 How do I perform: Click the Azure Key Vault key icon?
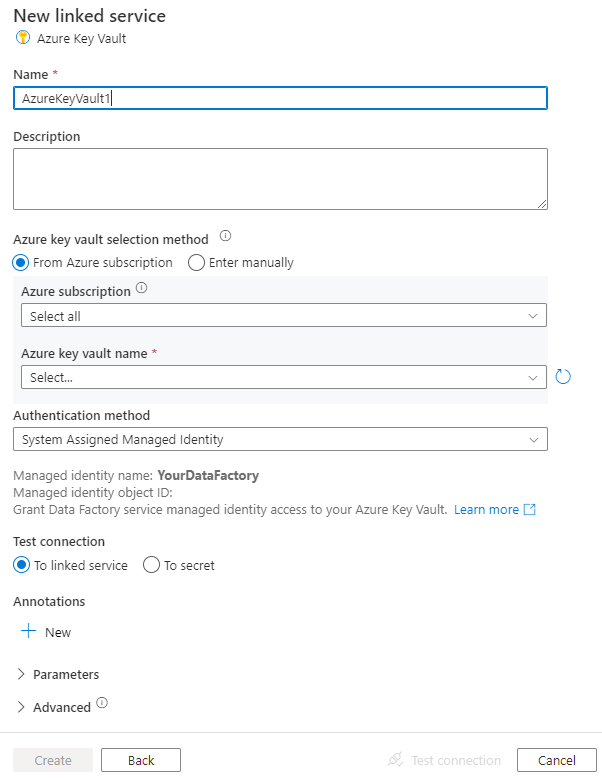pos(22,38)
